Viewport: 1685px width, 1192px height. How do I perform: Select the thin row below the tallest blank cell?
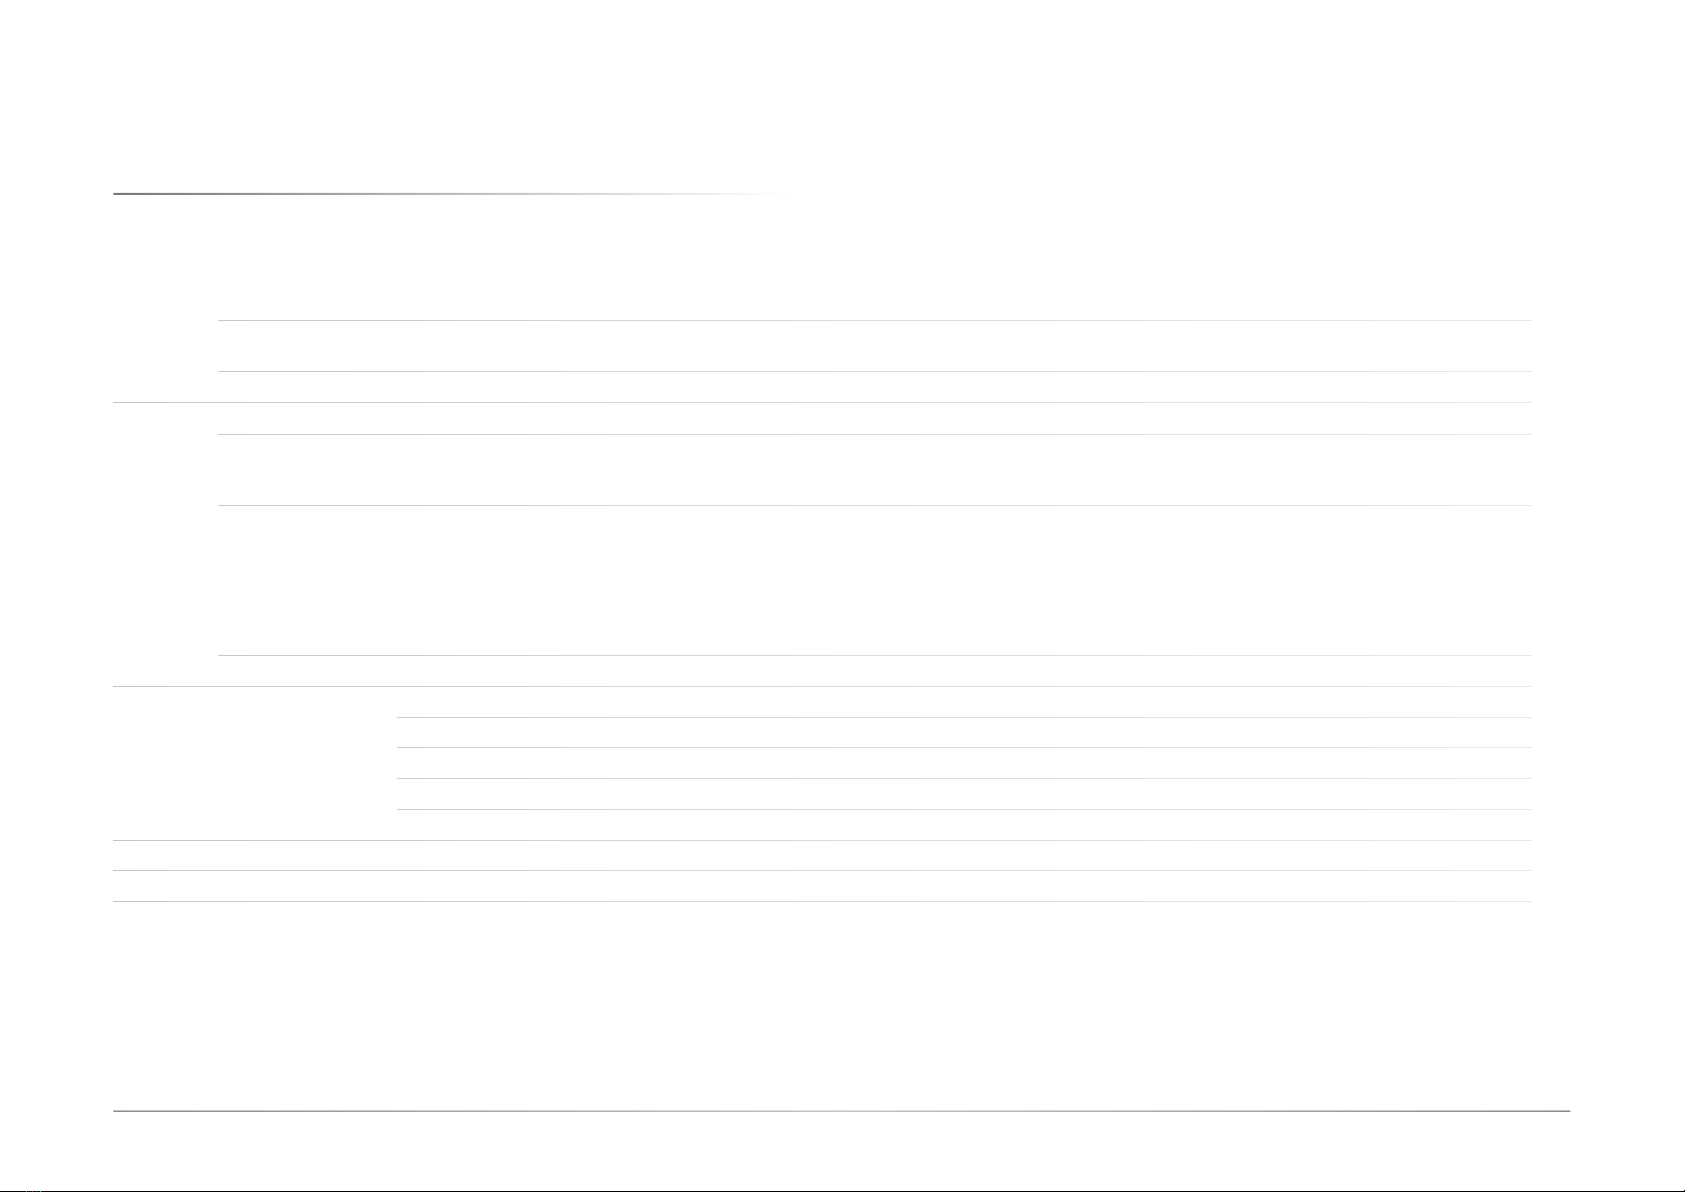[875, 671]
